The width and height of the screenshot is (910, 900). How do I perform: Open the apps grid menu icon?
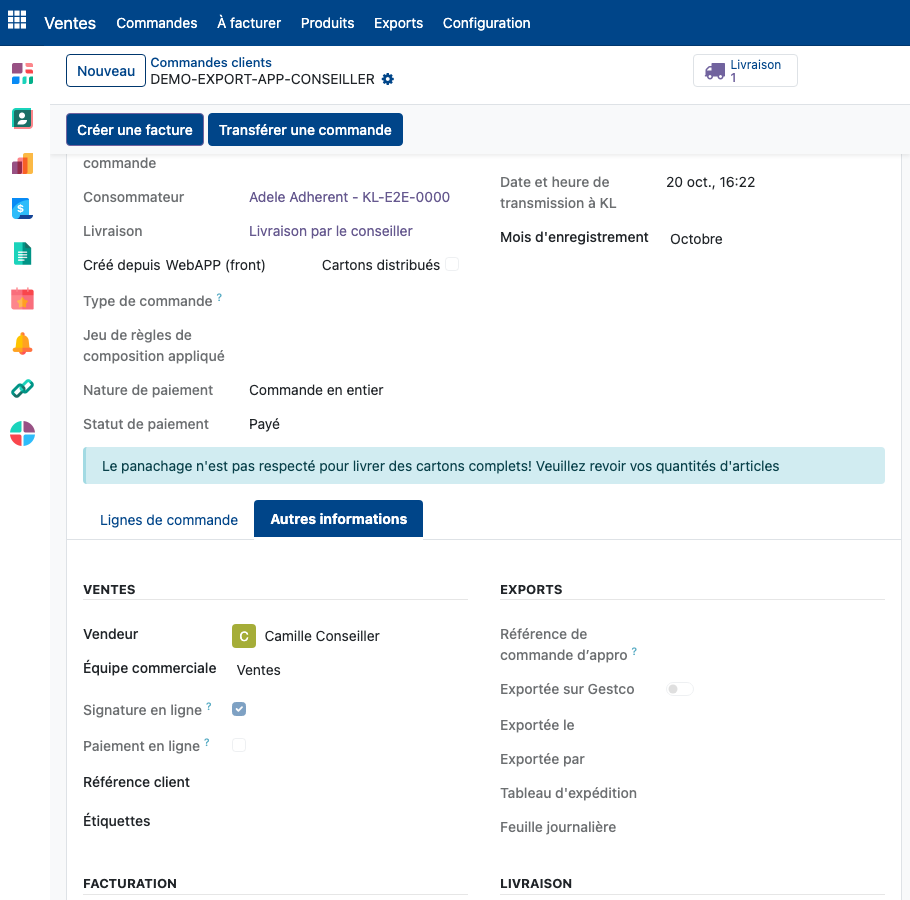coord(17,20)
